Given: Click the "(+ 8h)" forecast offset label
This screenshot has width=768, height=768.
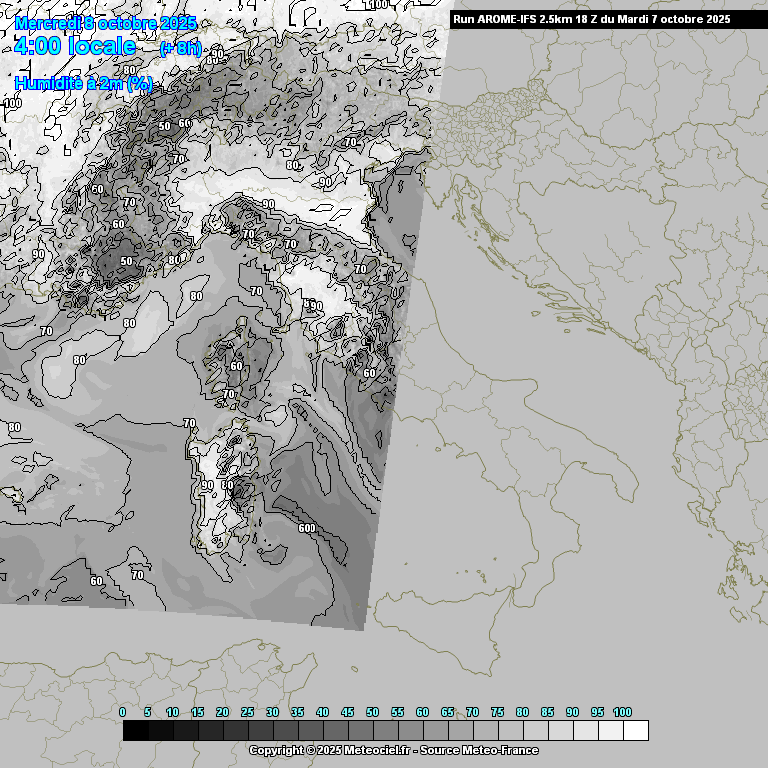Looking at the screenshot, I should (180, 48).
